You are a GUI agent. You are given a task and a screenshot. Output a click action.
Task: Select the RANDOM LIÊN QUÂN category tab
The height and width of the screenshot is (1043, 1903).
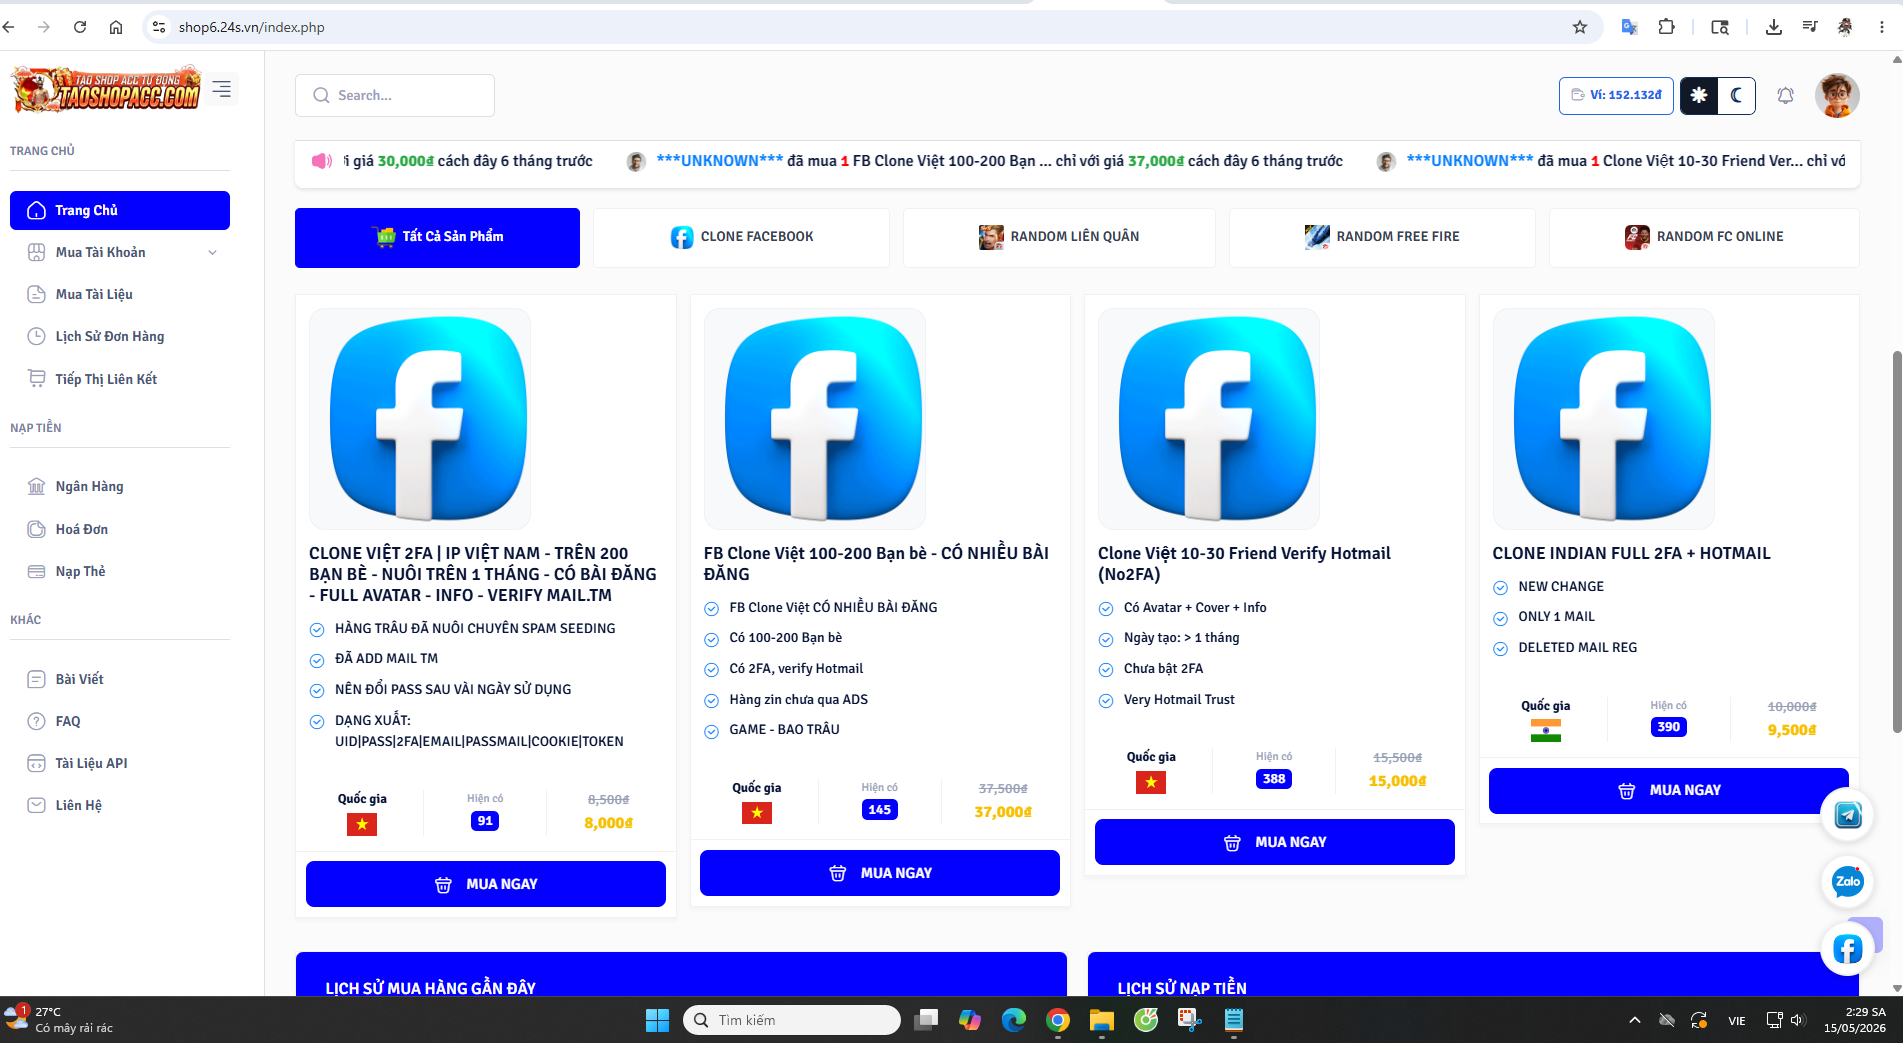[1059, 237]
